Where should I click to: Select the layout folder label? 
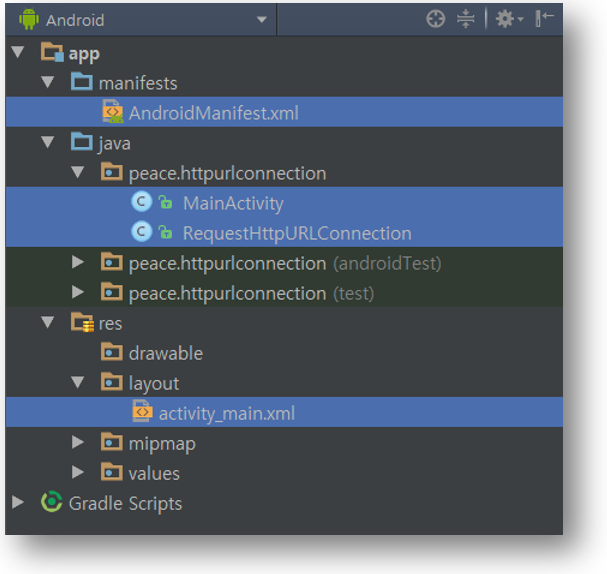pyautogui.click(x=154, y=384)
